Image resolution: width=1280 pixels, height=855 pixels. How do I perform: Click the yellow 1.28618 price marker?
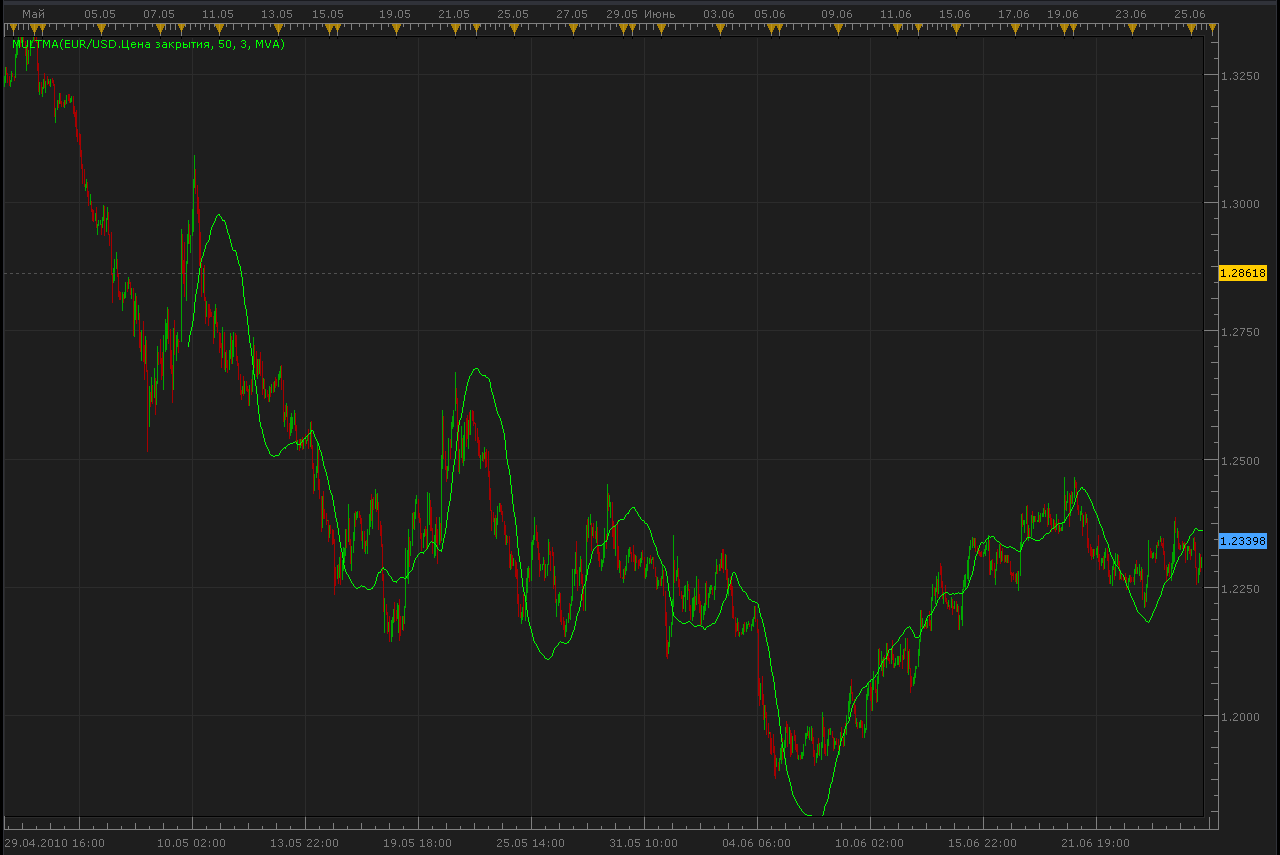(1243, 273)
